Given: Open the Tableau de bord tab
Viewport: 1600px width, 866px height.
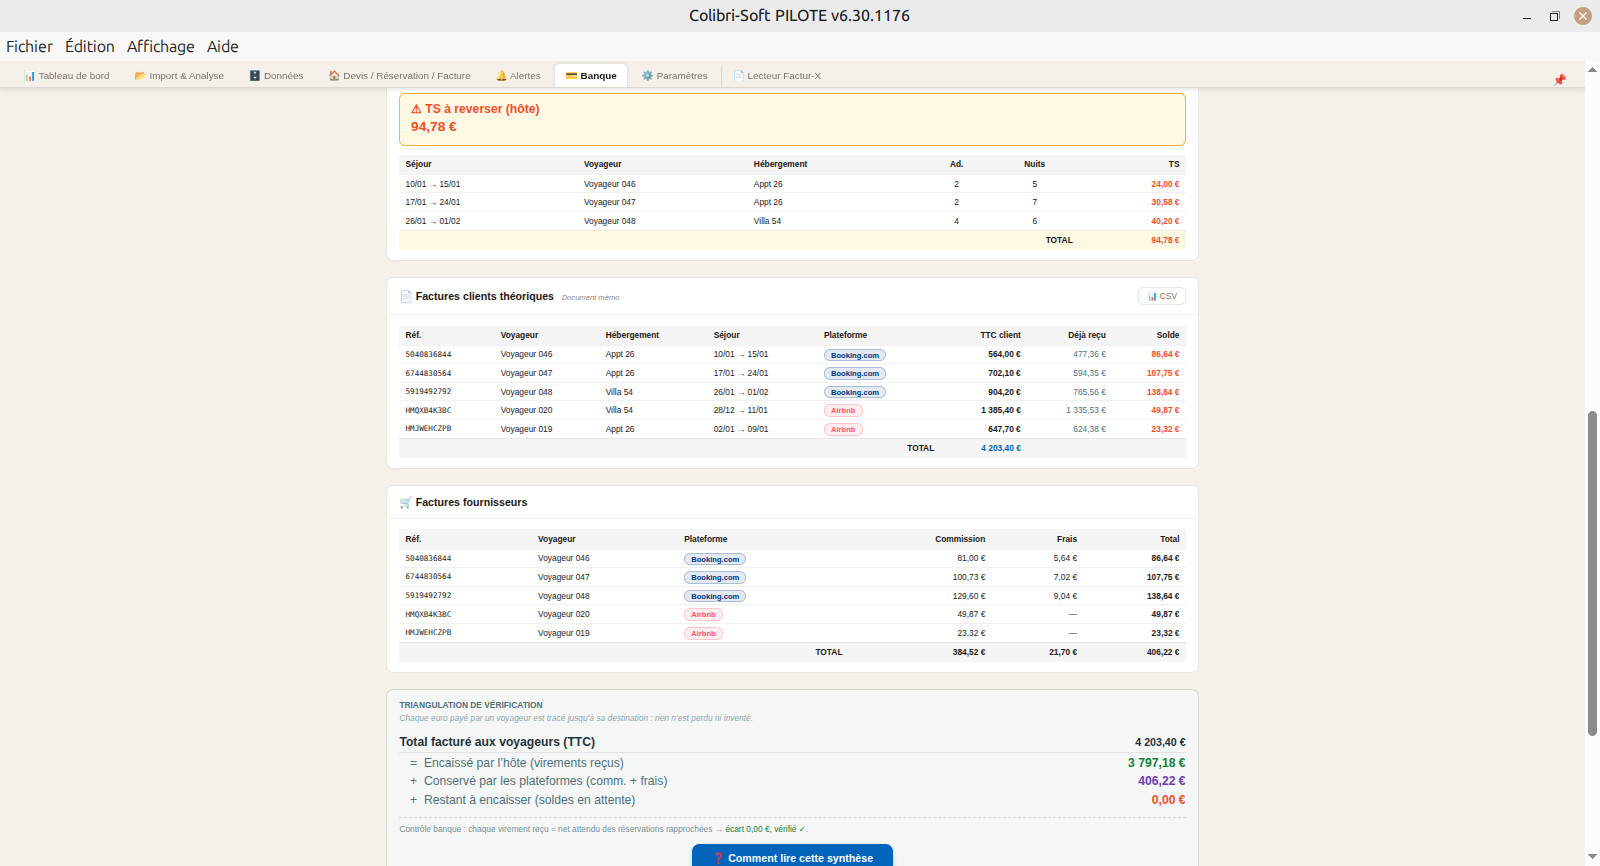Looking at the screenshot, I should tap(67, 76).
